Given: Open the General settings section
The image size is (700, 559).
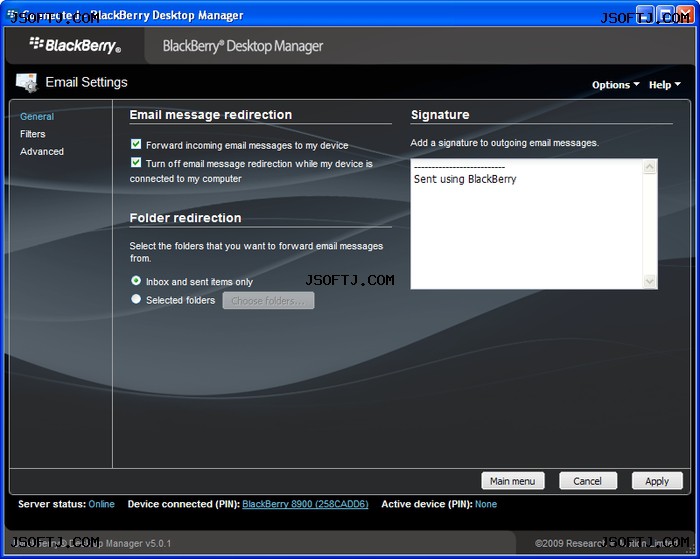Looking at the screenshot, I should [37, 117].
